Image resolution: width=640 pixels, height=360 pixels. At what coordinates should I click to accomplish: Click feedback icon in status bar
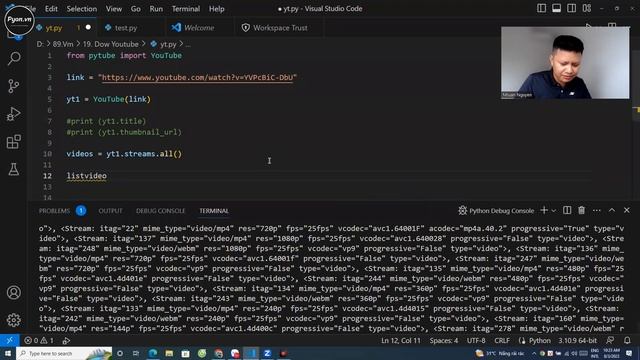[610, 340]
